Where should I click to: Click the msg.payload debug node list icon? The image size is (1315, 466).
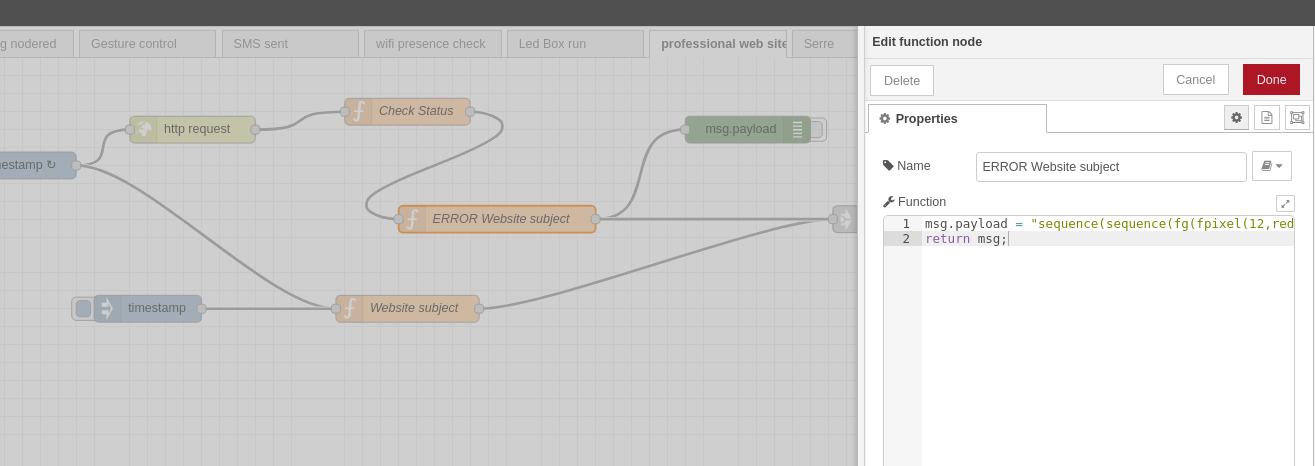[x=797, y=129]
